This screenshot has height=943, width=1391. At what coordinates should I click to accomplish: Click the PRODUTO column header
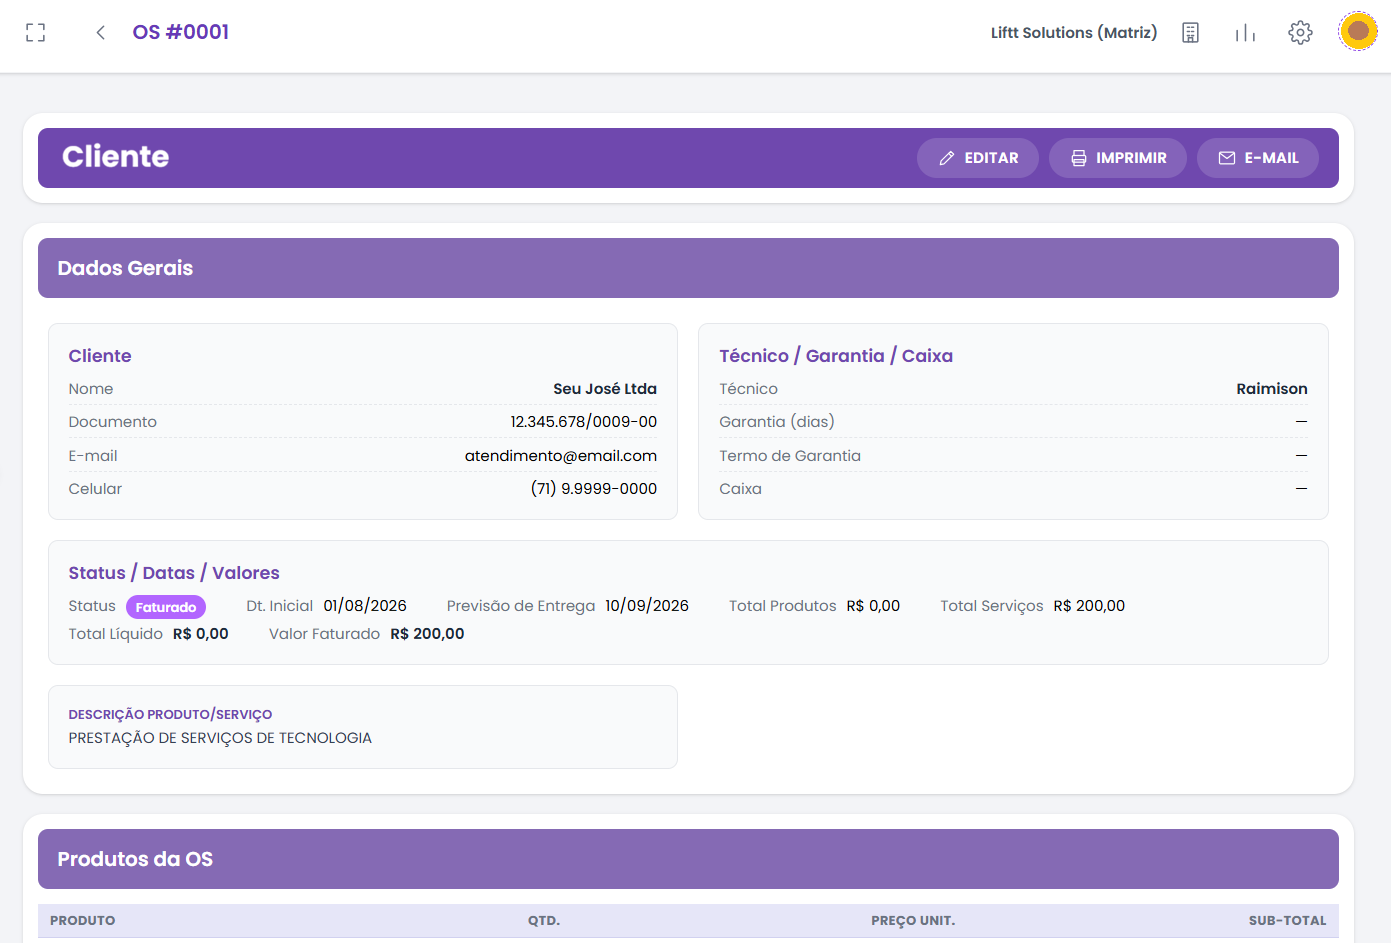click(83, 921)
